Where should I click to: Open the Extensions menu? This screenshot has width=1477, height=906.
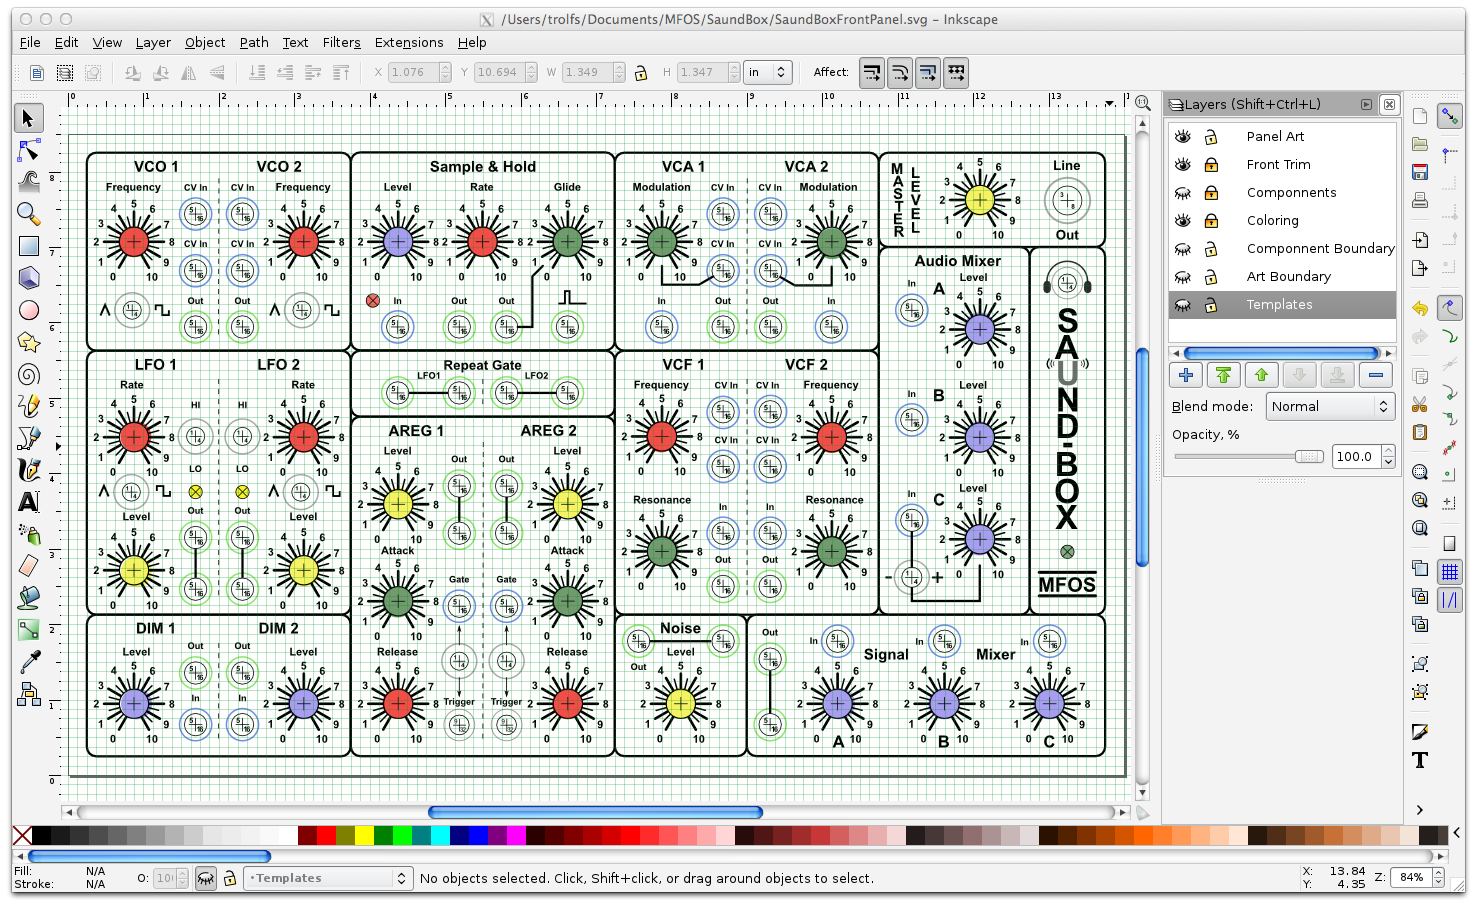[x=408, y=42]
